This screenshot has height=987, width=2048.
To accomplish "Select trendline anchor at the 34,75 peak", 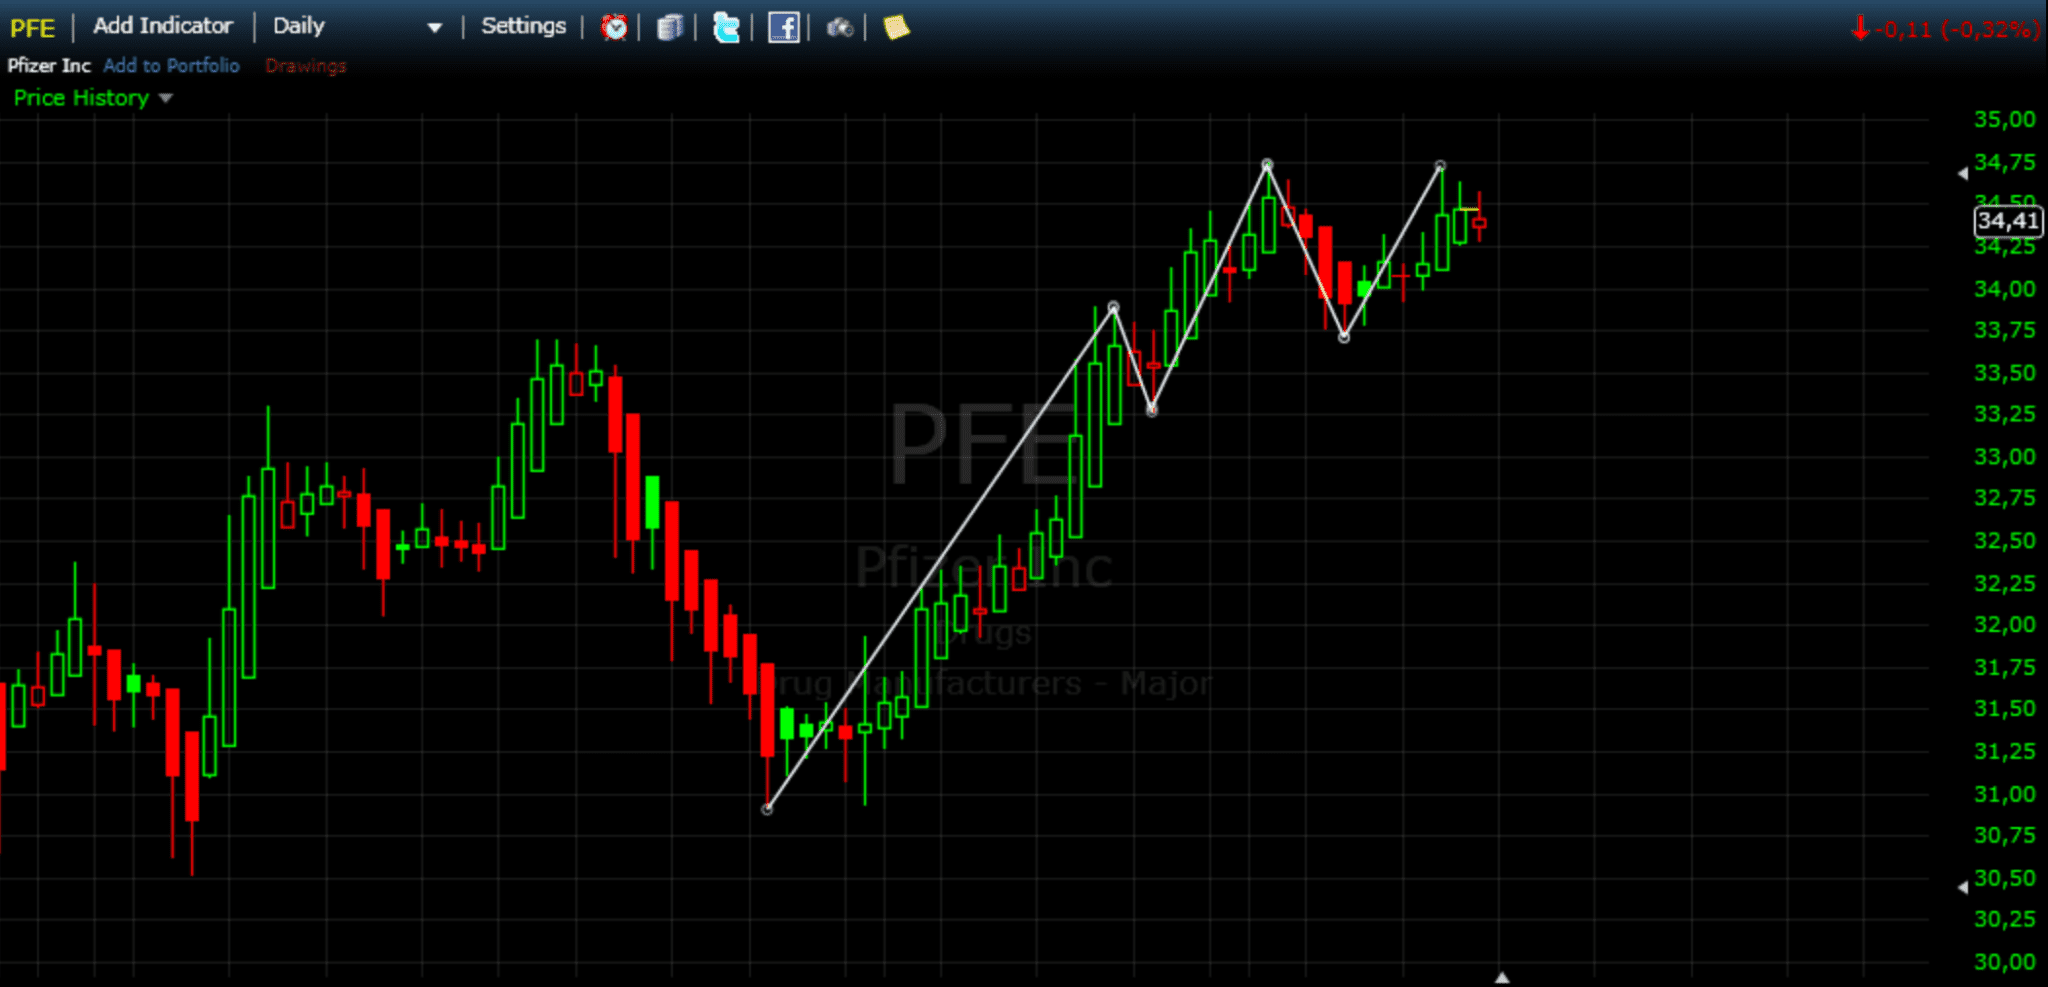I will pos(1267,164).
